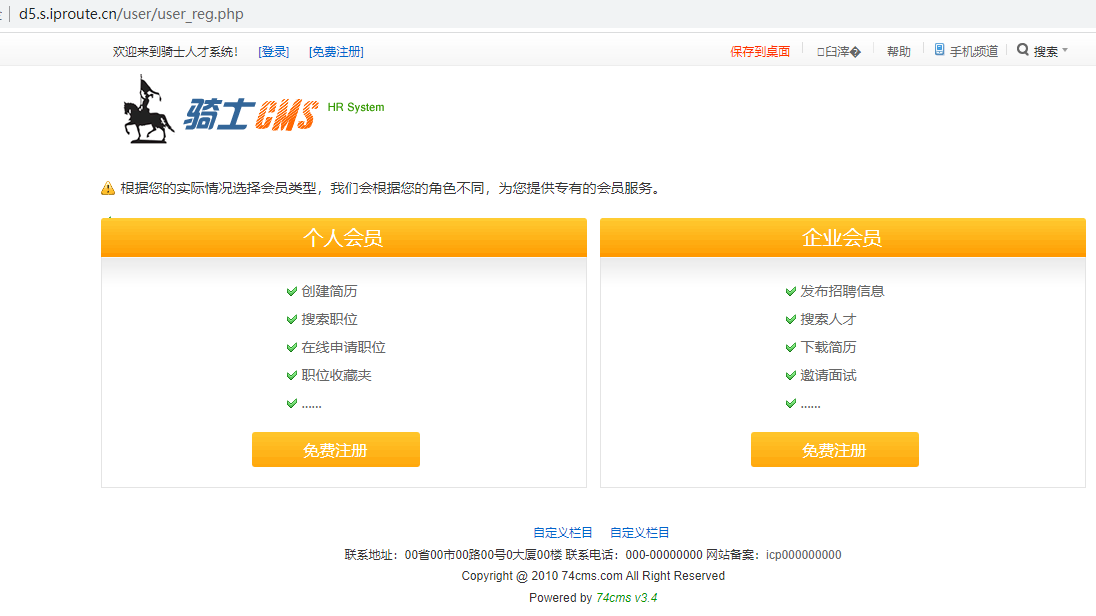Select the 企业会员 orange header
The image size is (1096, 616).
pyautogui.click(x=842, y=238)
